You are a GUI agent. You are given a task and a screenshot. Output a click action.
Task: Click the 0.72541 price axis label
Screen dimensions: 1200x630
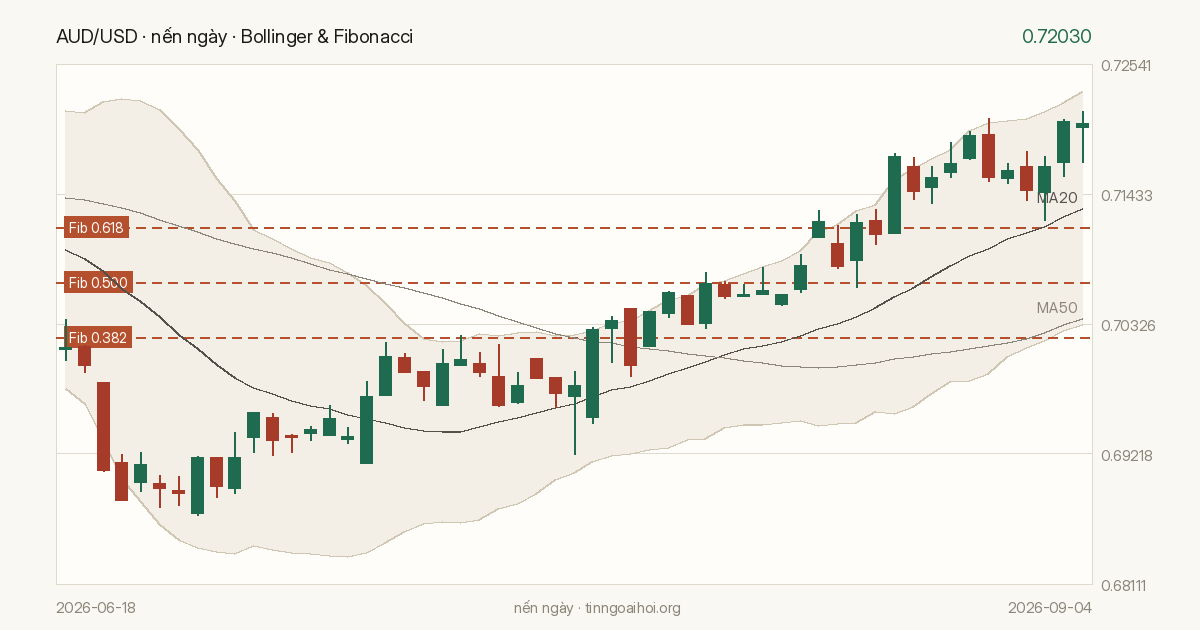[1126, 65]
